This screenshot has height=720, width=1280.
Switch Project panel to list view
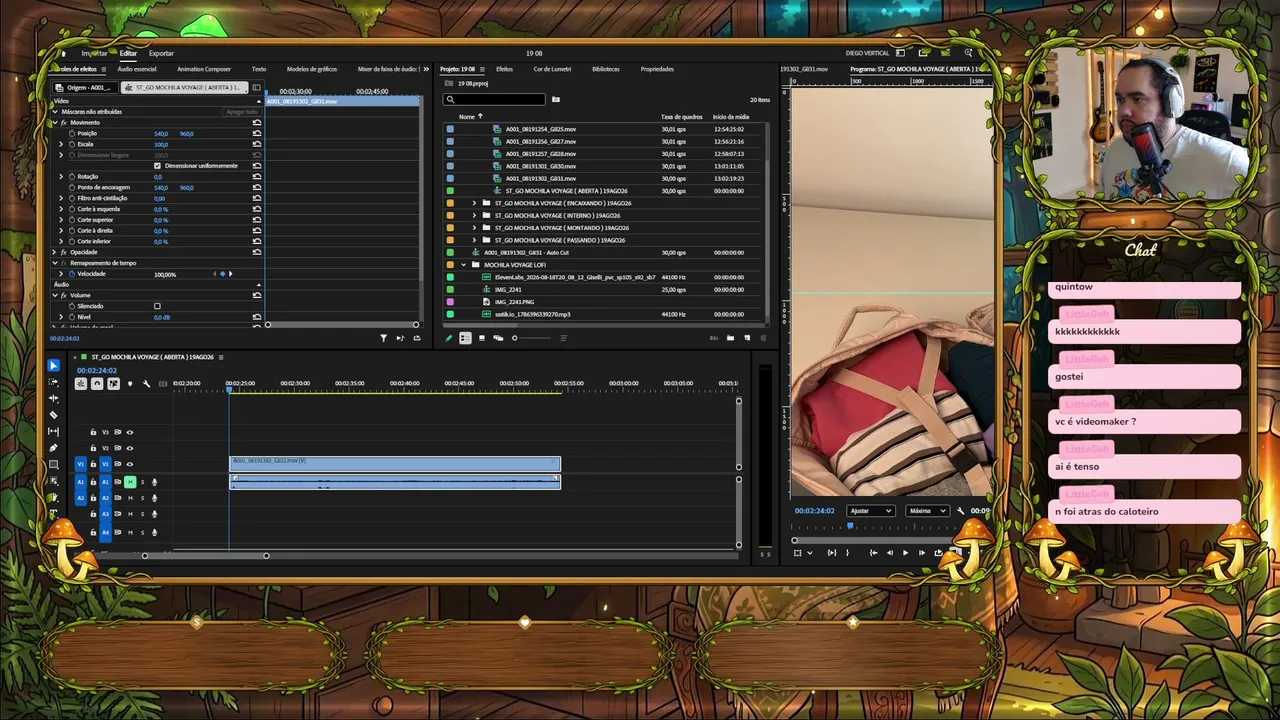(465, 338)
